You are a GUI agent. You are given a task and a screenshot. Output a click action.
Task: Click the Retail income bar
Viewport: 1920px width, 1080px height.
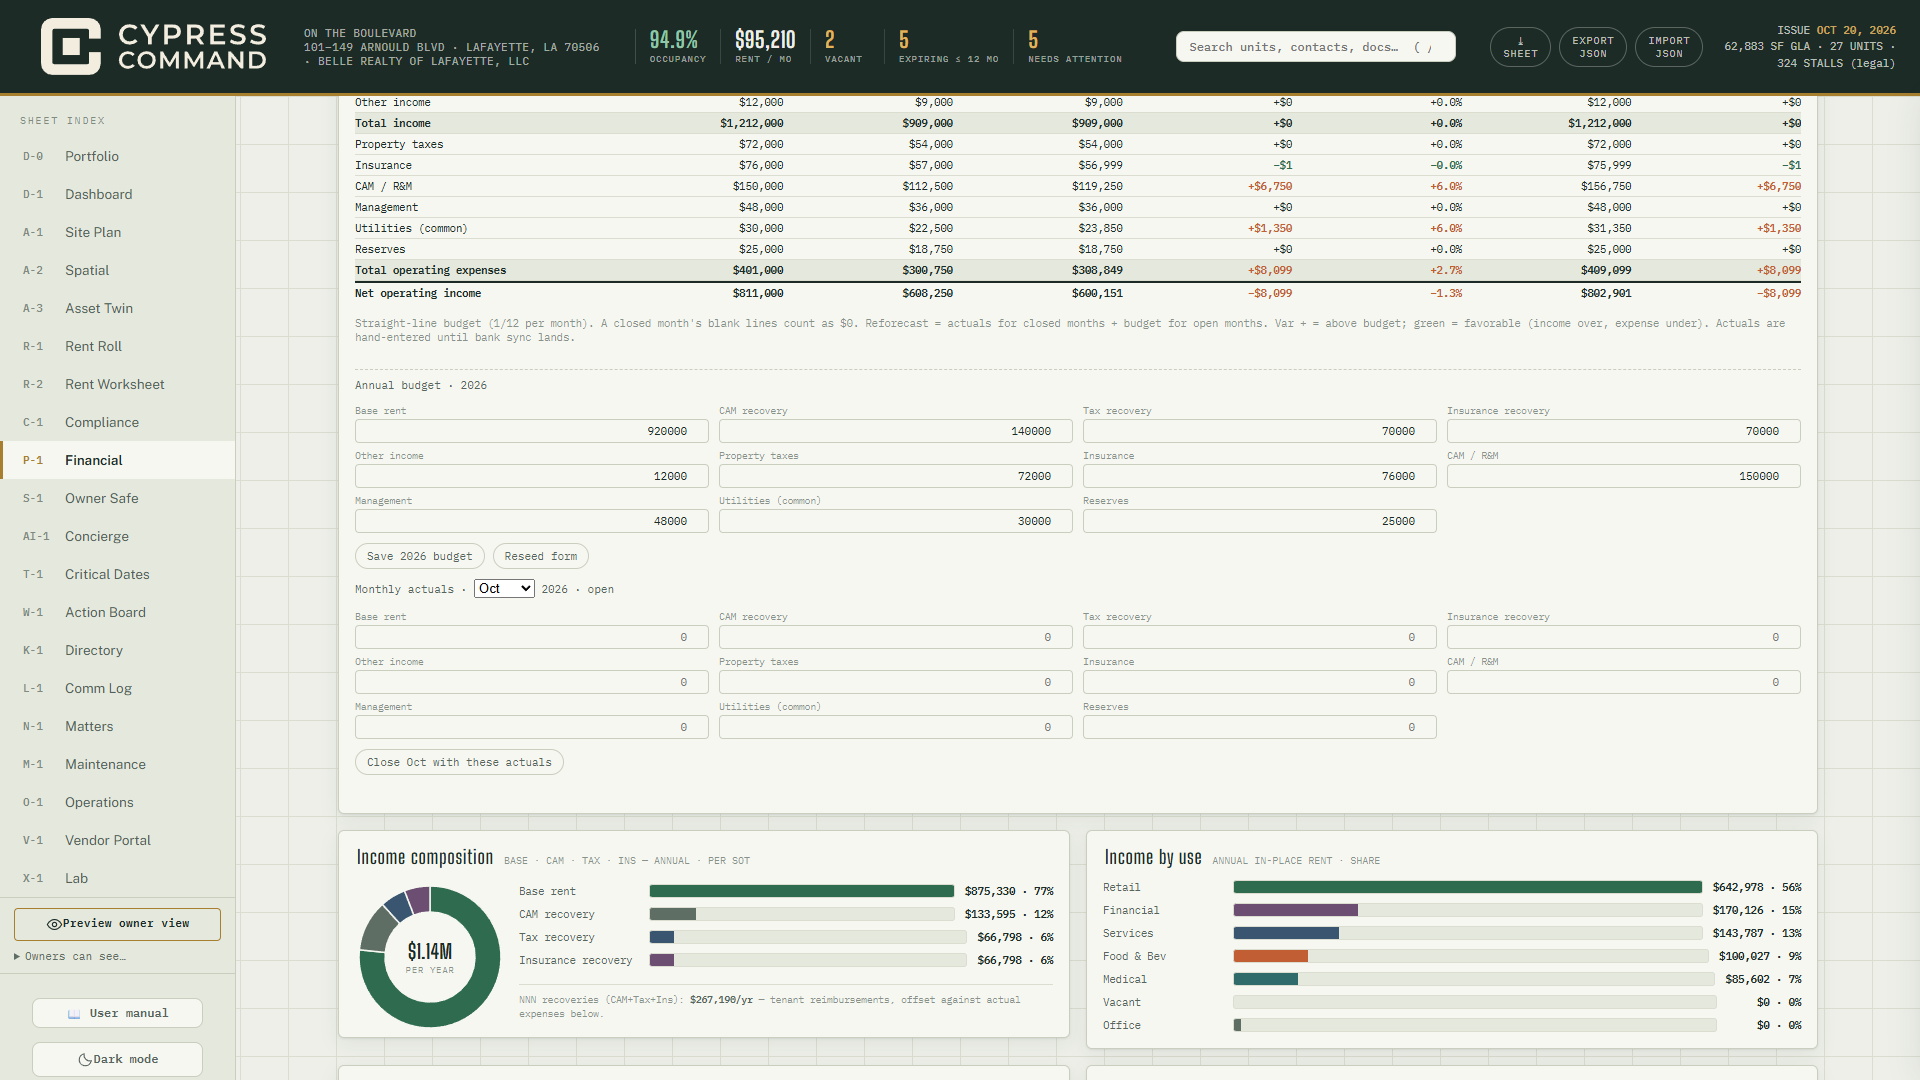(1467, 887)
